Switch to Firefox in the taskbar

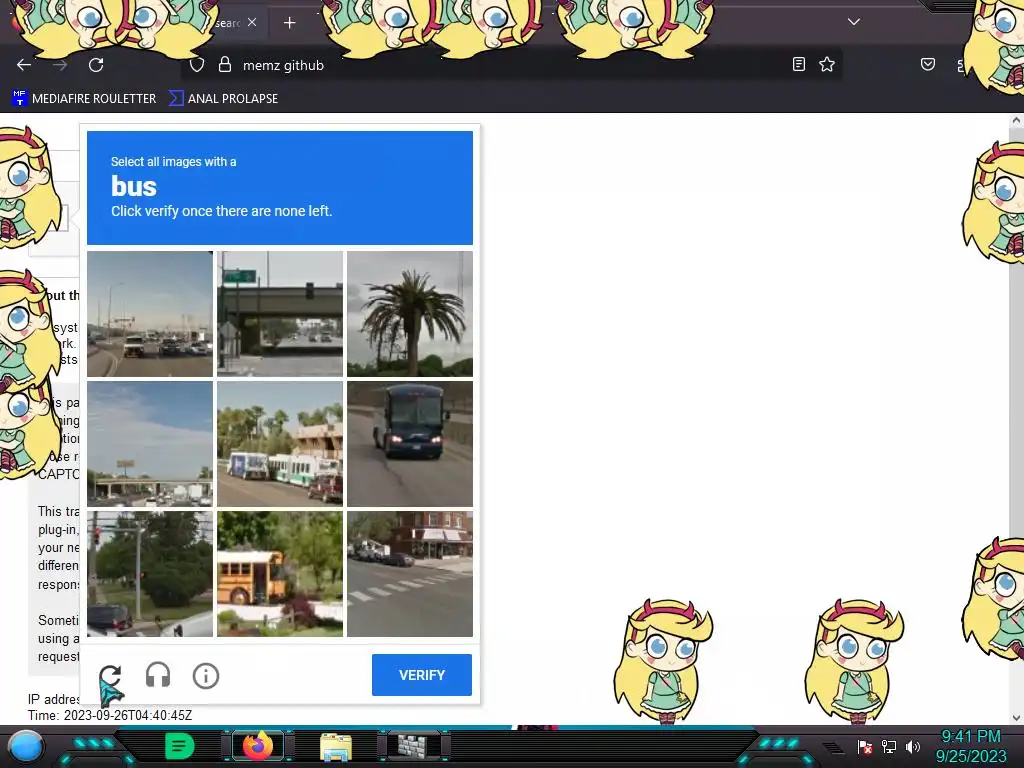pos(258,746)
